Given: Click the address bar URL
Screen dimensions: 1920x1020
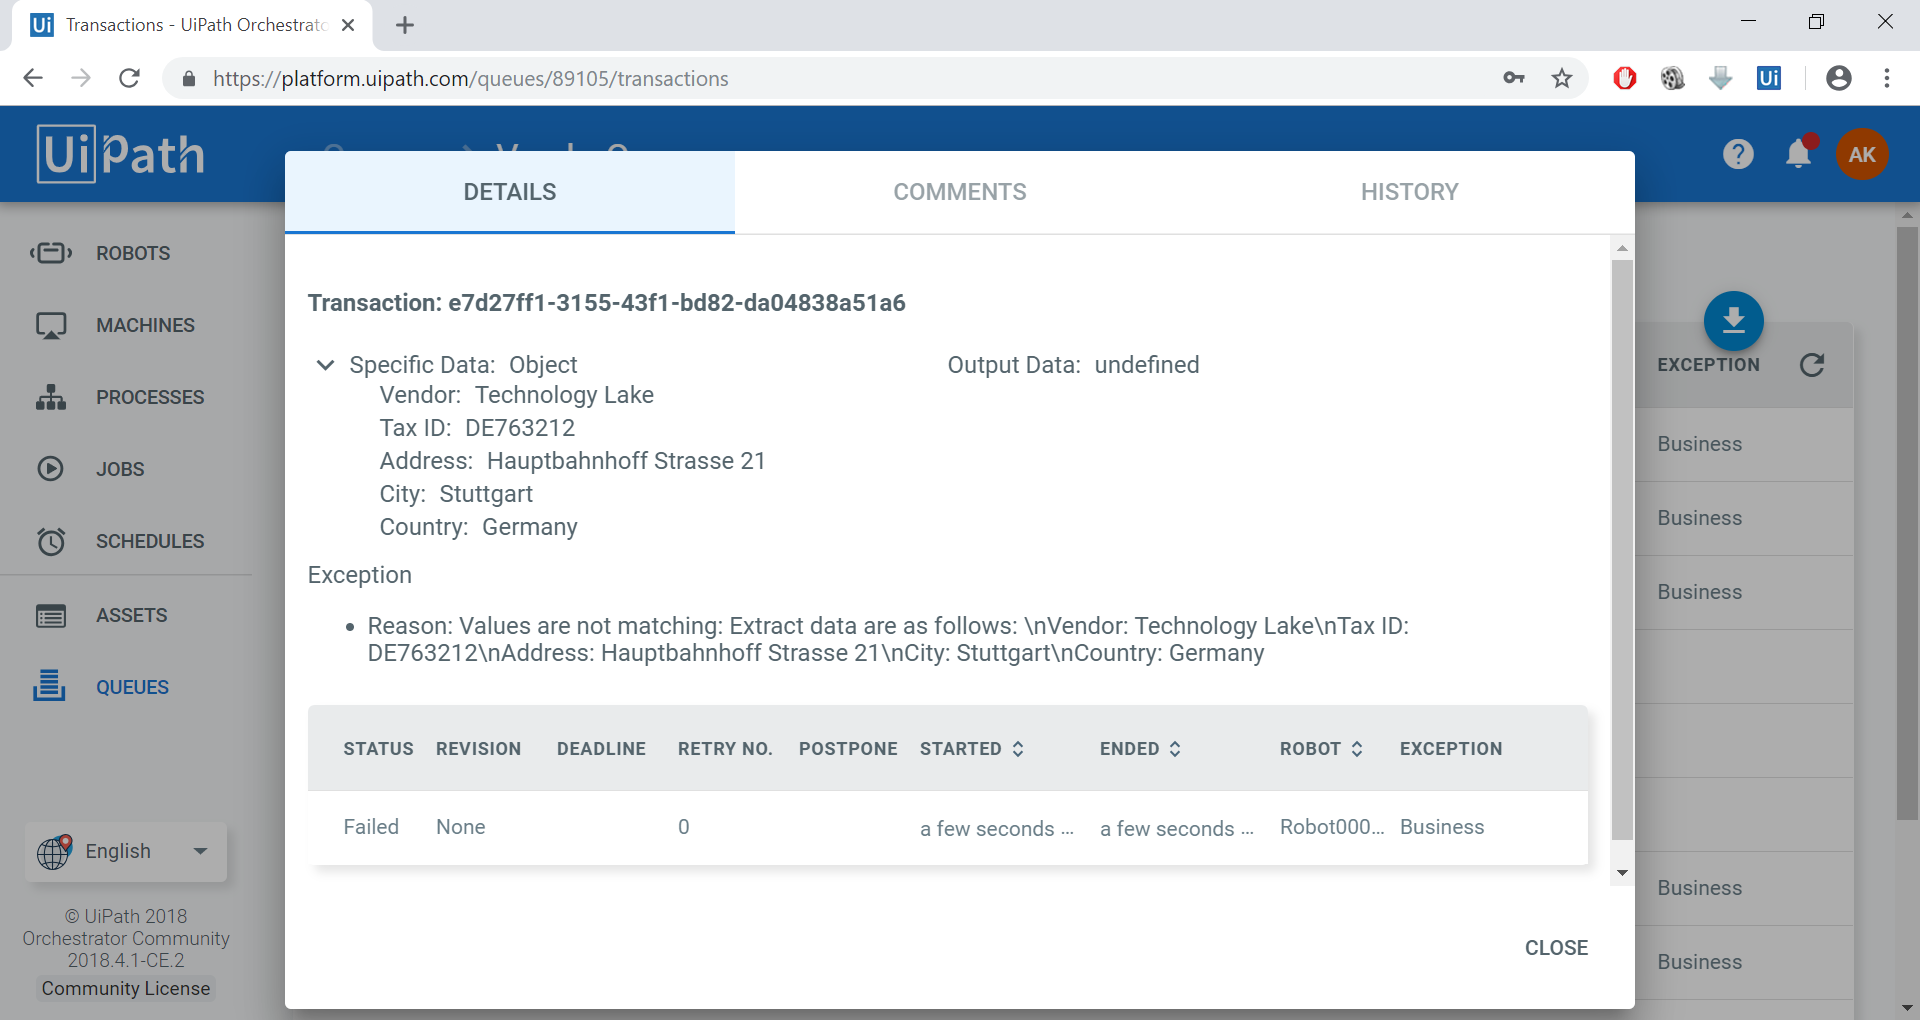Looking at the screenshot, I should click(x=470, y=78).
